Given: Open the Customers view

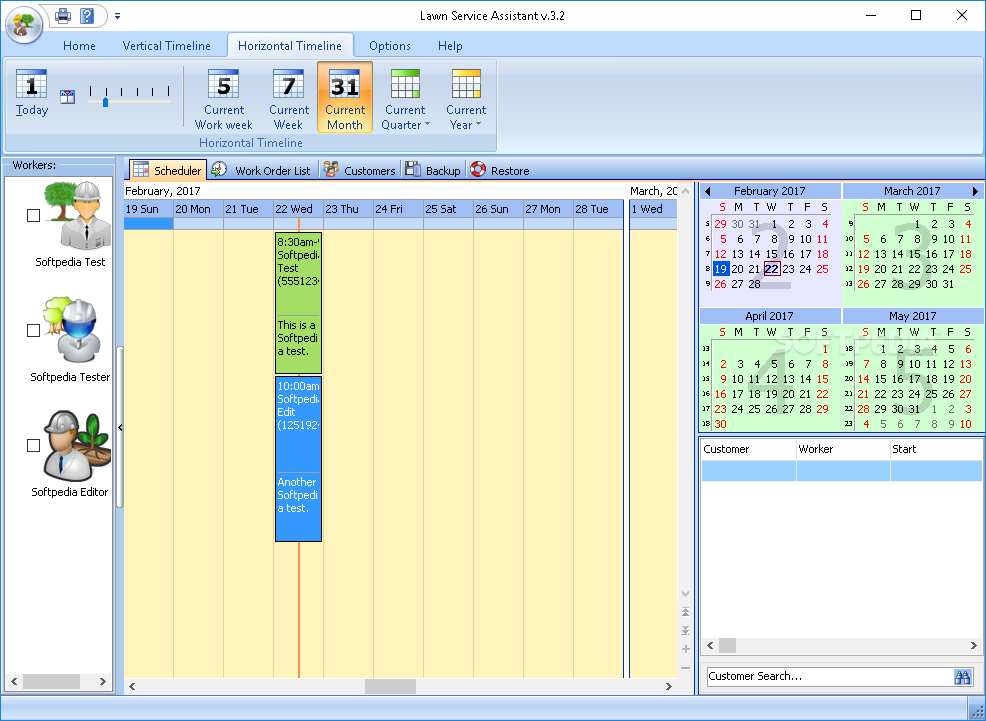Looking at the screenshot, I should pos(360,170).
